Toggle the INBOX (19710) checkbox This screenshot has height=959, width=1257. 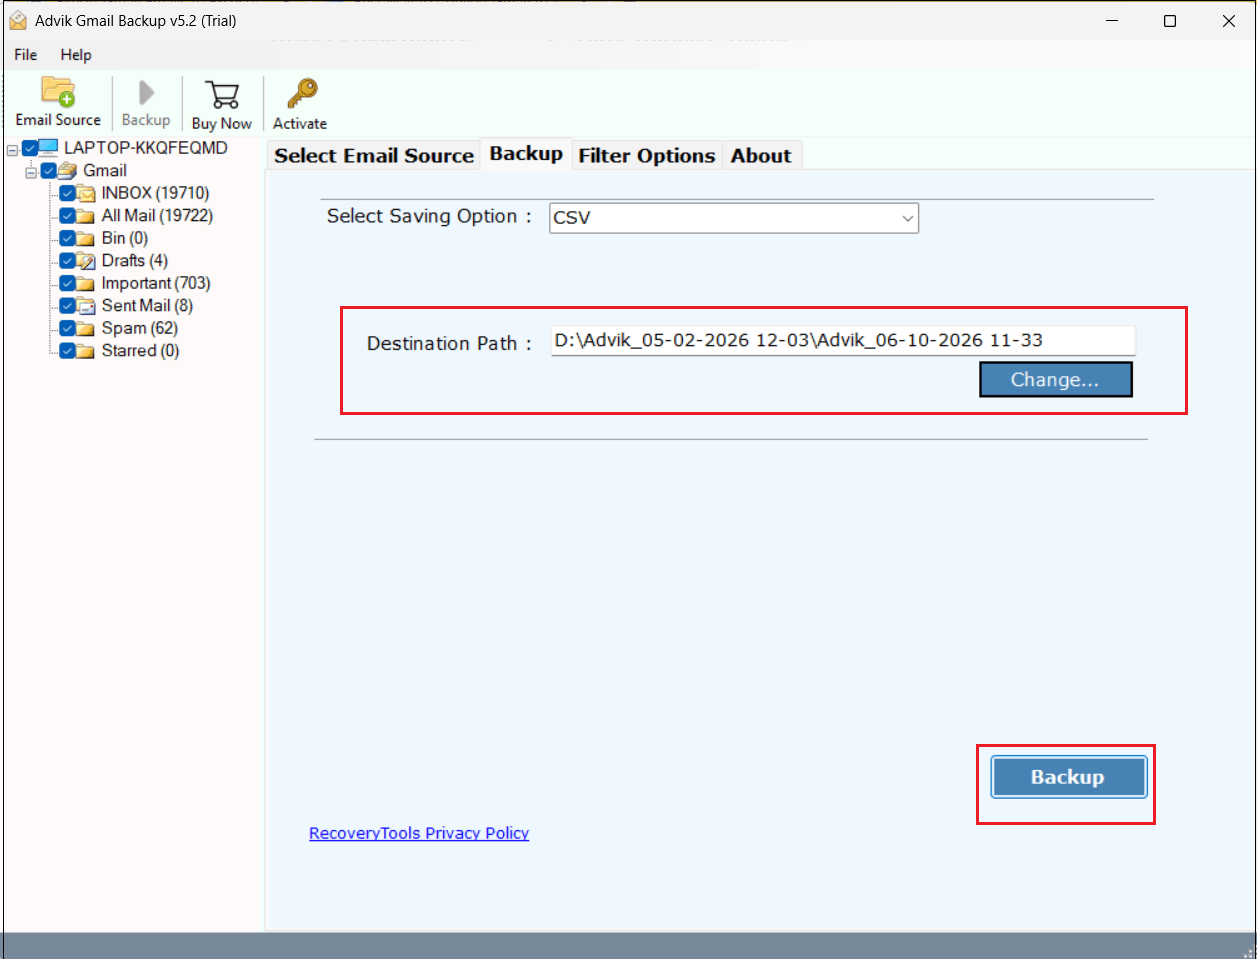(x=67, y=193)
